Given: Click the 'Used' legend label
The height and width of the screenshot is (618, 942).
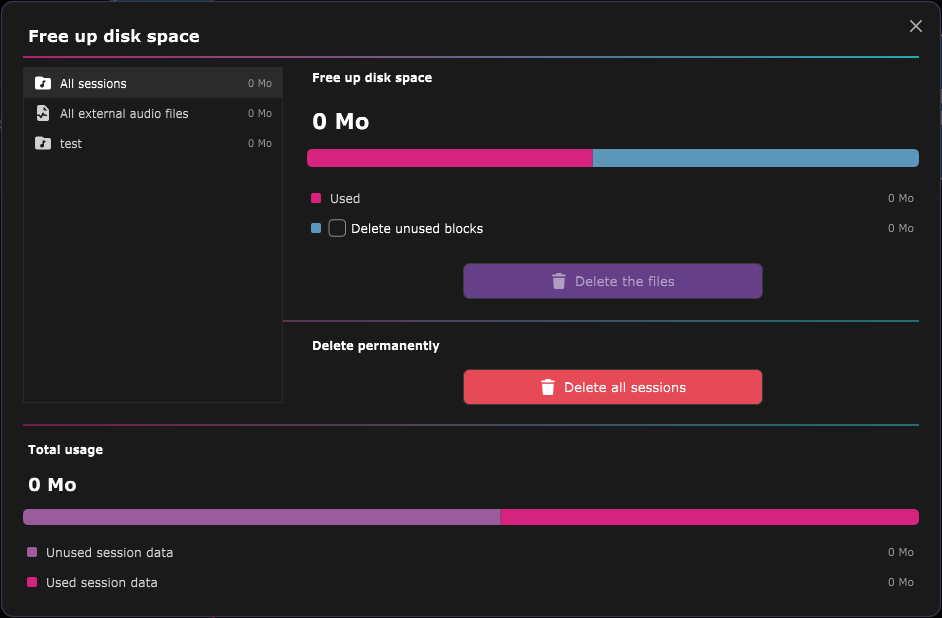Looking at the screenshot, I should pyautogui.click(x=345, y=198).
